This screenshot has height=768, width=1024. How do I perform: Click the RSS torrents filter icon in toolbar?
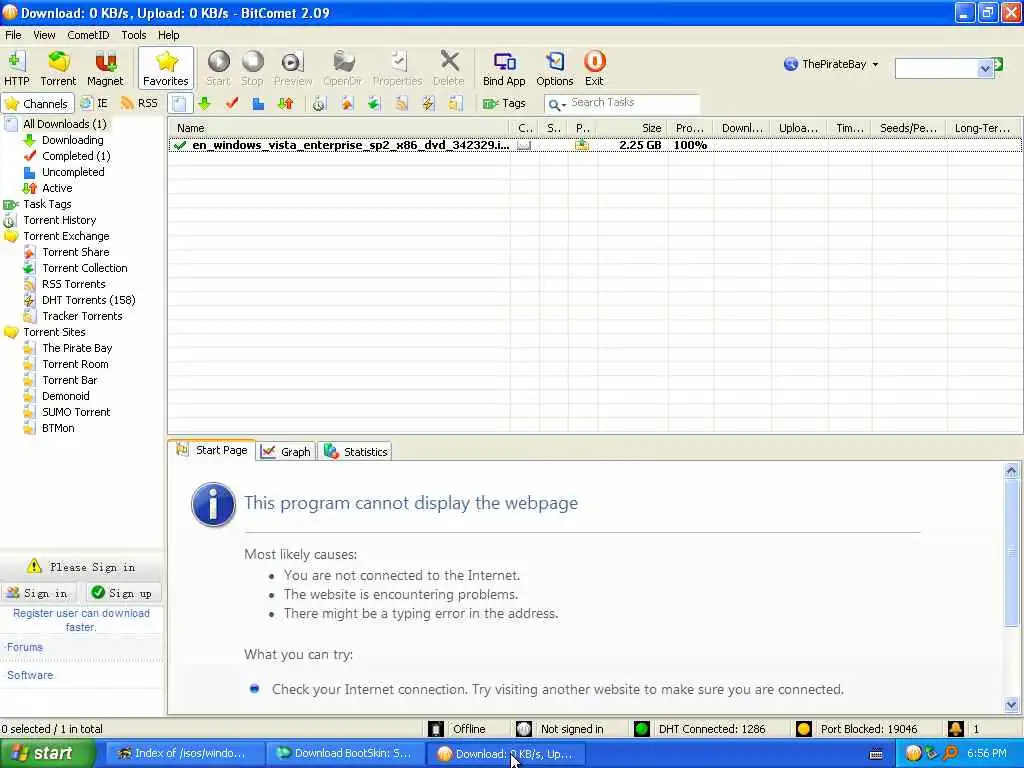point(401,103)
